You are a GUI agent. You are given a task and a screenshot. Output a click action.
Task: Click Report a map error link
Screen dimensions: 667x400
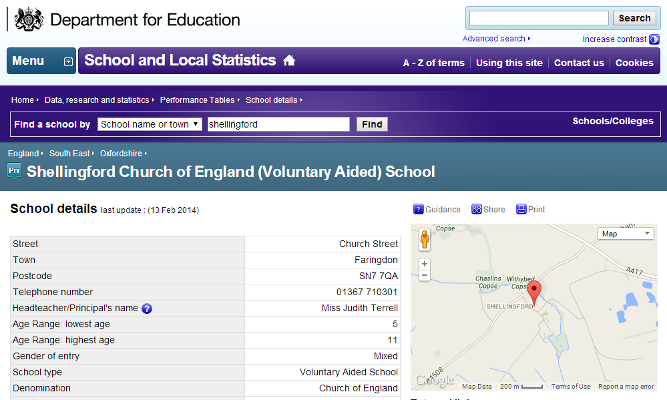[626, 386]
